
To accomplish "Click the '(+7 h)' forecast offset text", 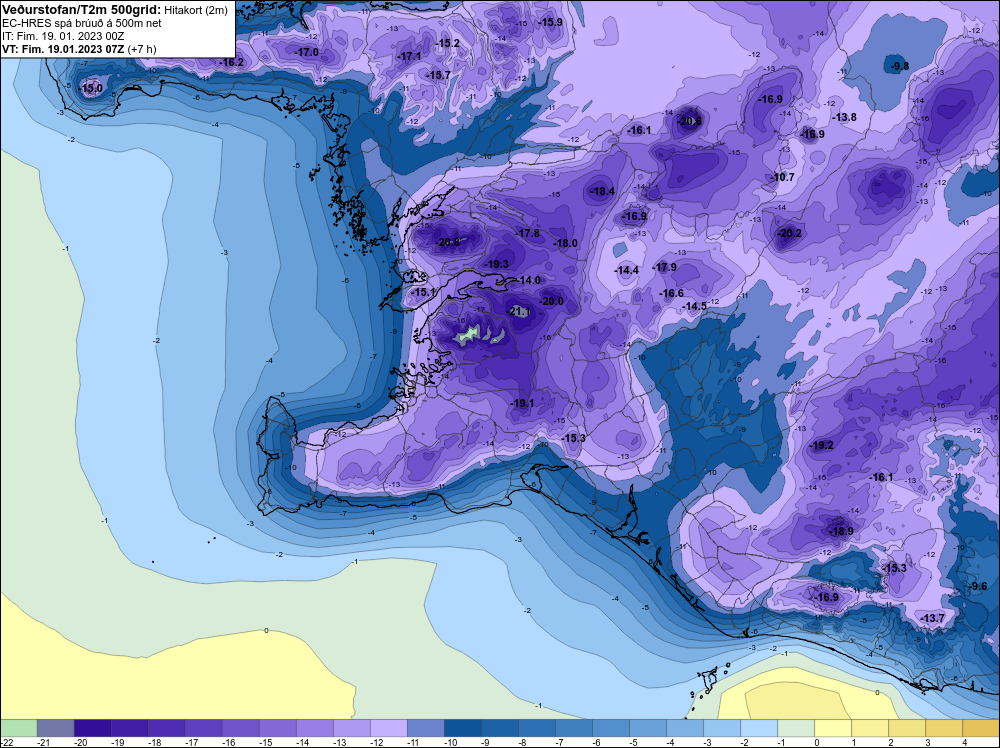I will tap(142, 48).
